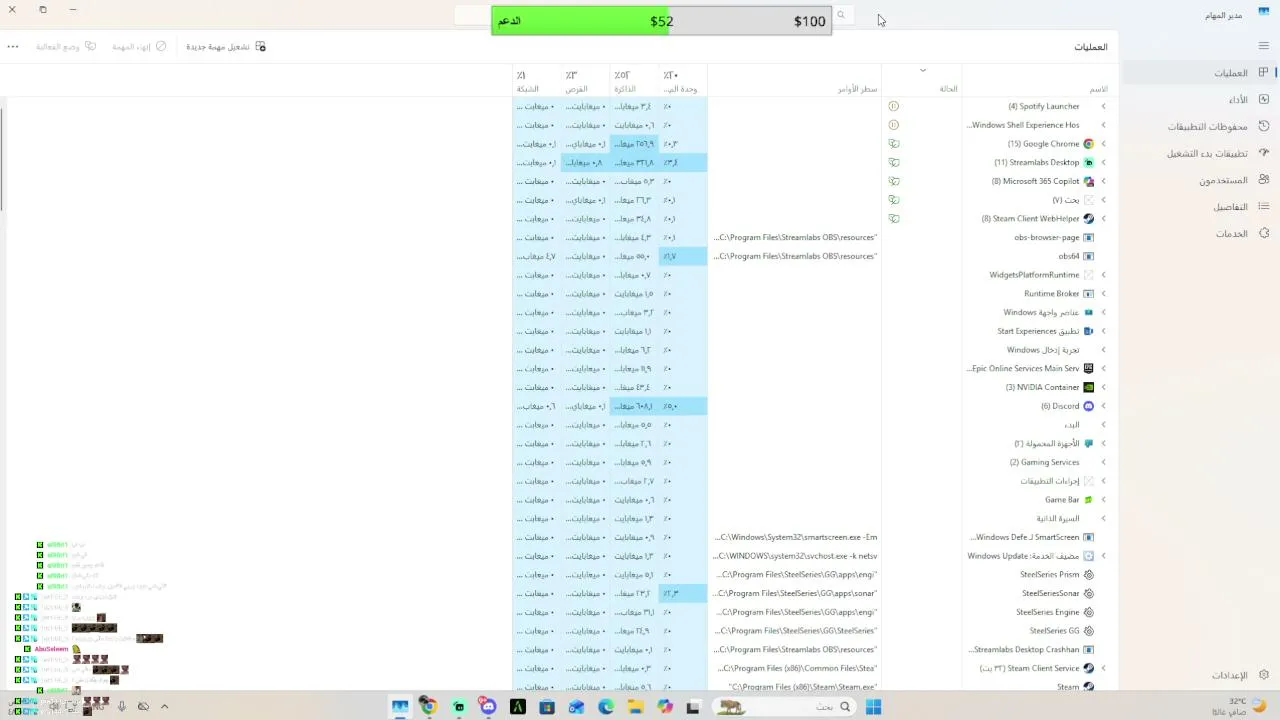Open Startup apps (تطبيقات بدء التشغيل) icon
Image resolution: width=1280 pixels, height=720 pixels.
point(1264,153)
